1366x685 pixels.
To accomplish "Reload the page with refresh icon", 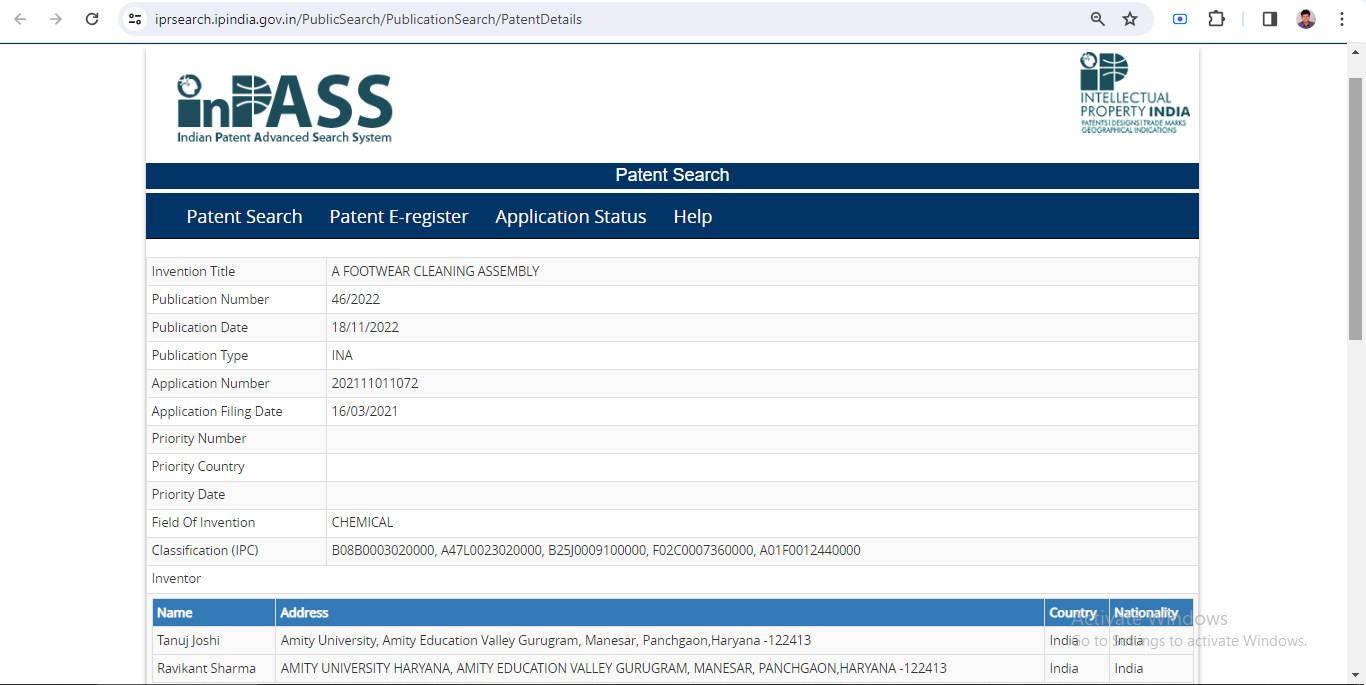I will [92, 19].
